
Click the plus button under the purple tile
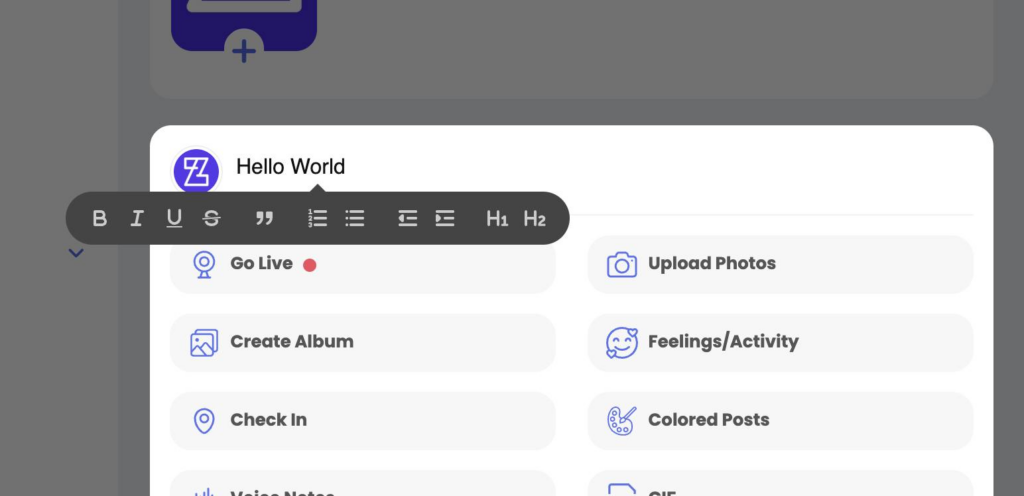[243, 49]
